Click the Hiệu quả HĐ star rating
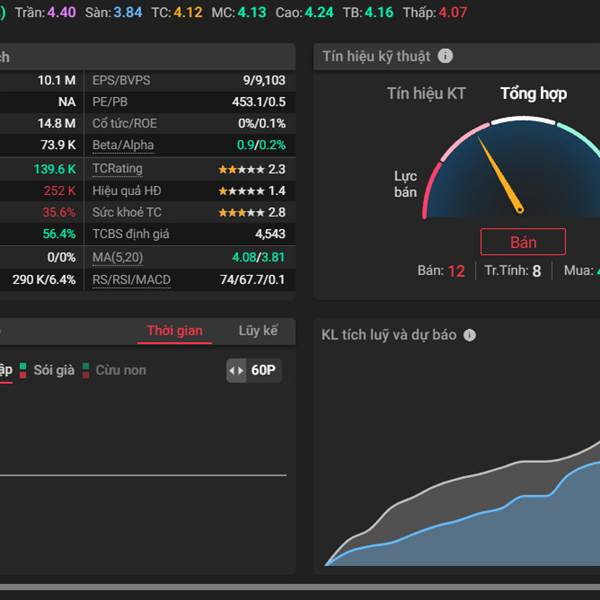The image size is (600, 600). [x=240, y=191]
